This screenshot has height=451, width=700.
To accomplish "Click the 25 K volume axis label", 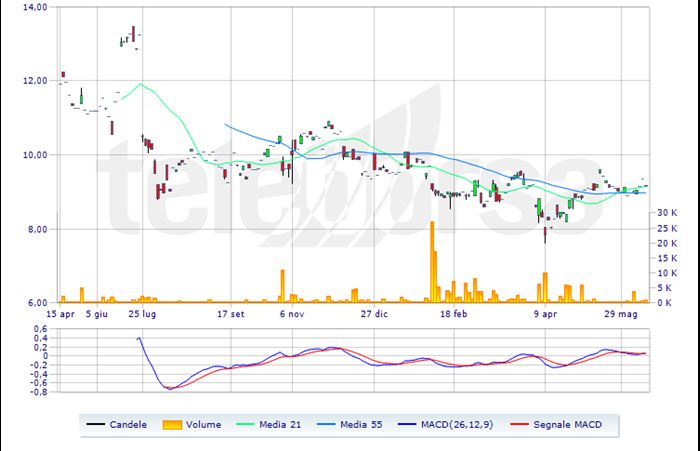I will click(667, 229).
